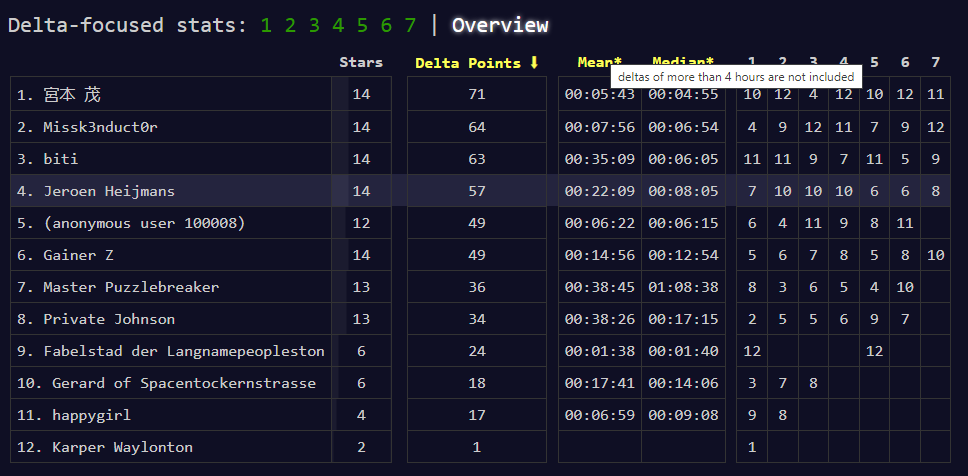Click delta points value 18
Screen dimensions: 968x476
pos(477,384)
